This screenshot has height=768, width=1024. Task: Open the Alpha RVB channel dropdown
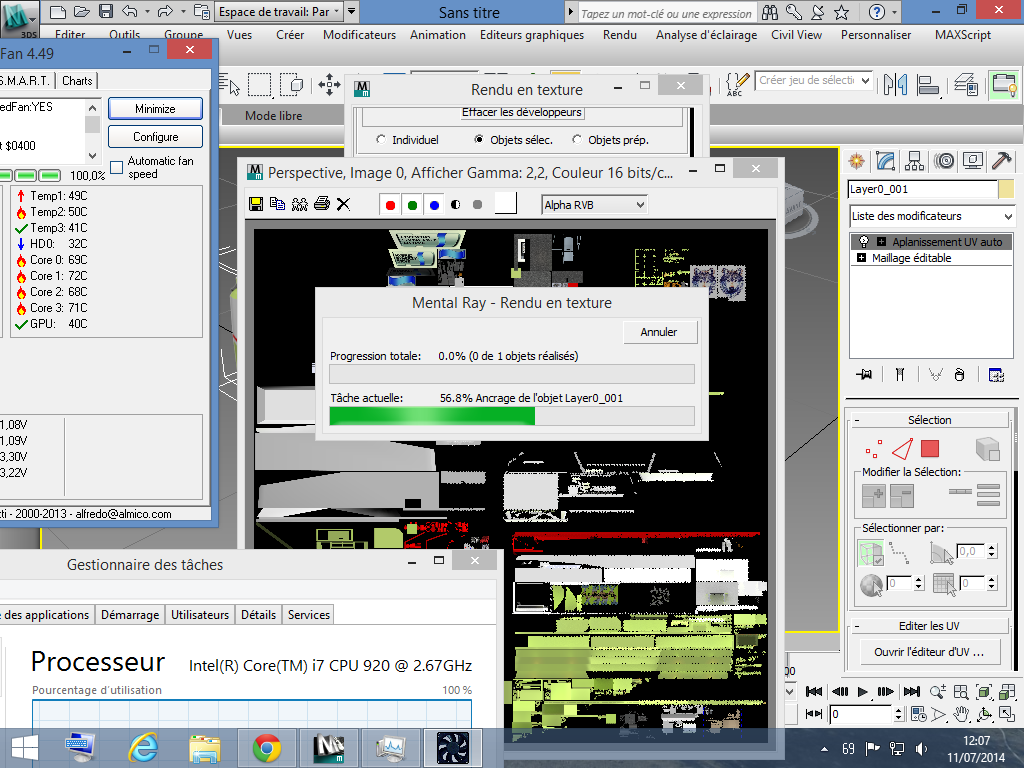(x=594, y=205)
